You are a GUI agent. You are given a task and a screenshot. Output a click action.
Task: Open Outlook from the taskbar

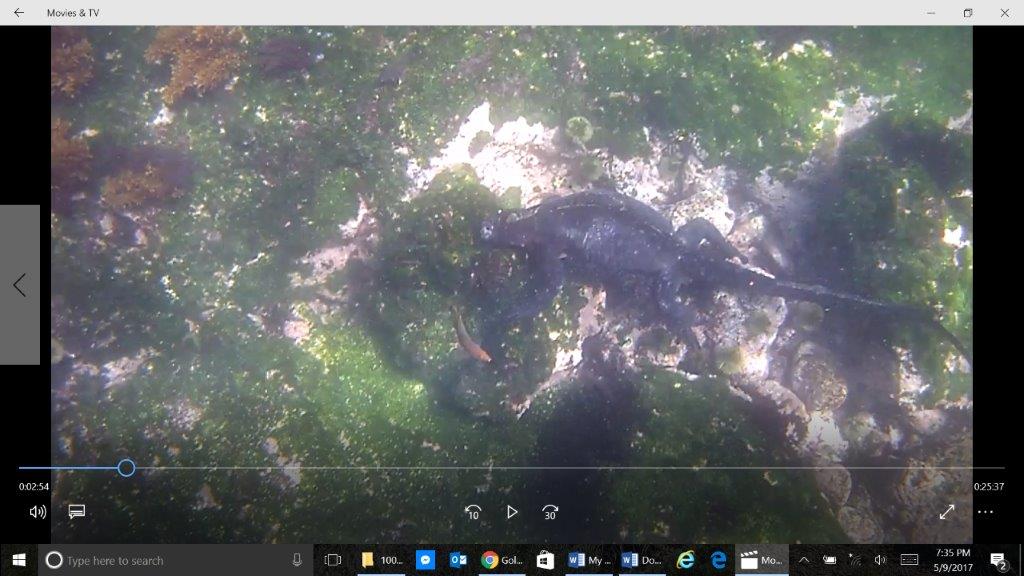coord(458,560)
